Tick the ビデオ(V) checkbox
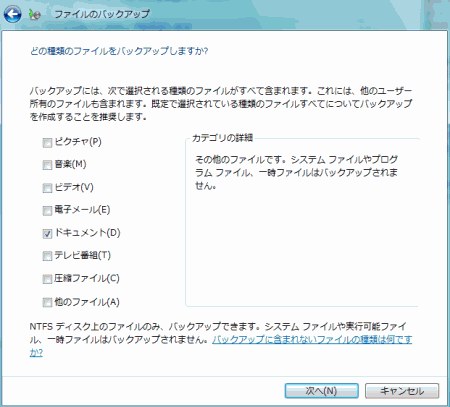450x407 pixels. point(47,188)
